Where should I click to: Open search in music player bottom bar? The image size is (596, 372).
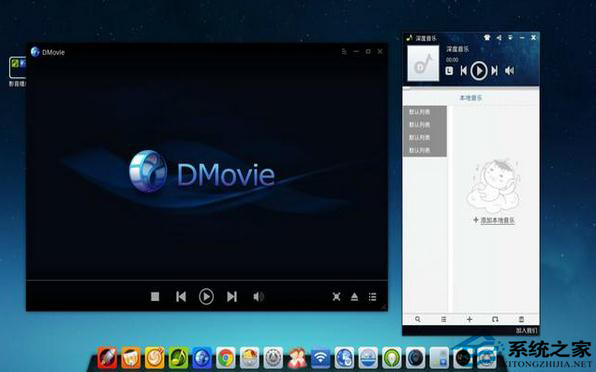pos(418,319)
